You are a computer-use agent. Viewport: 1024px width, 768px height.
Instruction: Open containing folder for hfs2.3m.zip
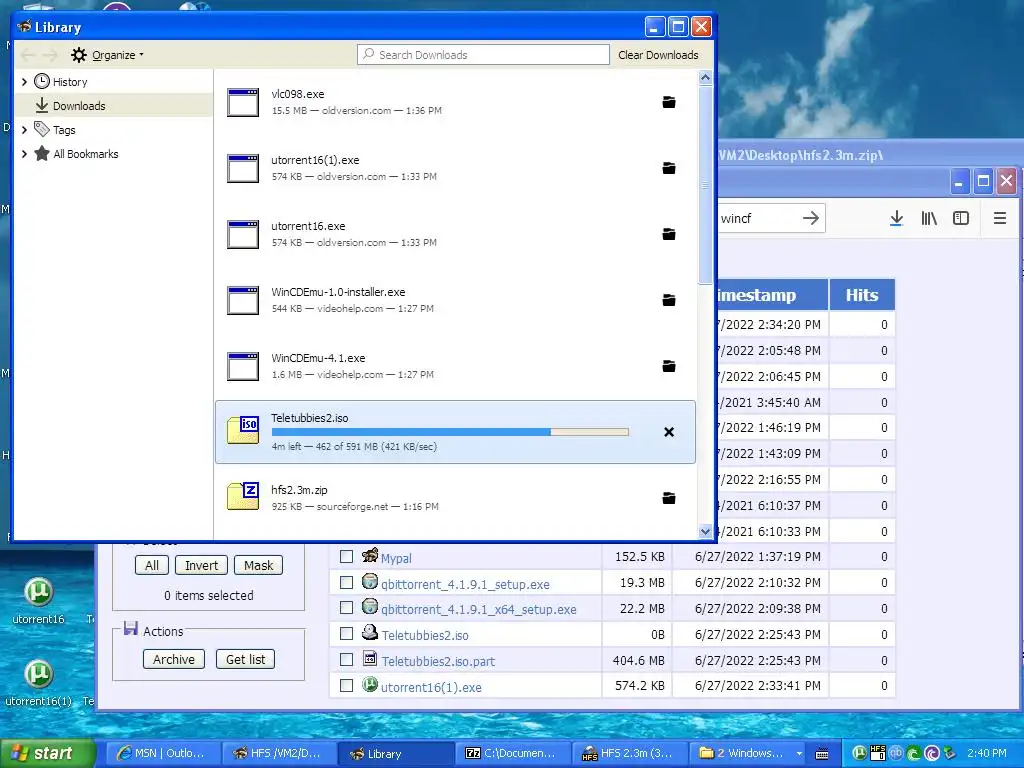coord(669,498)
